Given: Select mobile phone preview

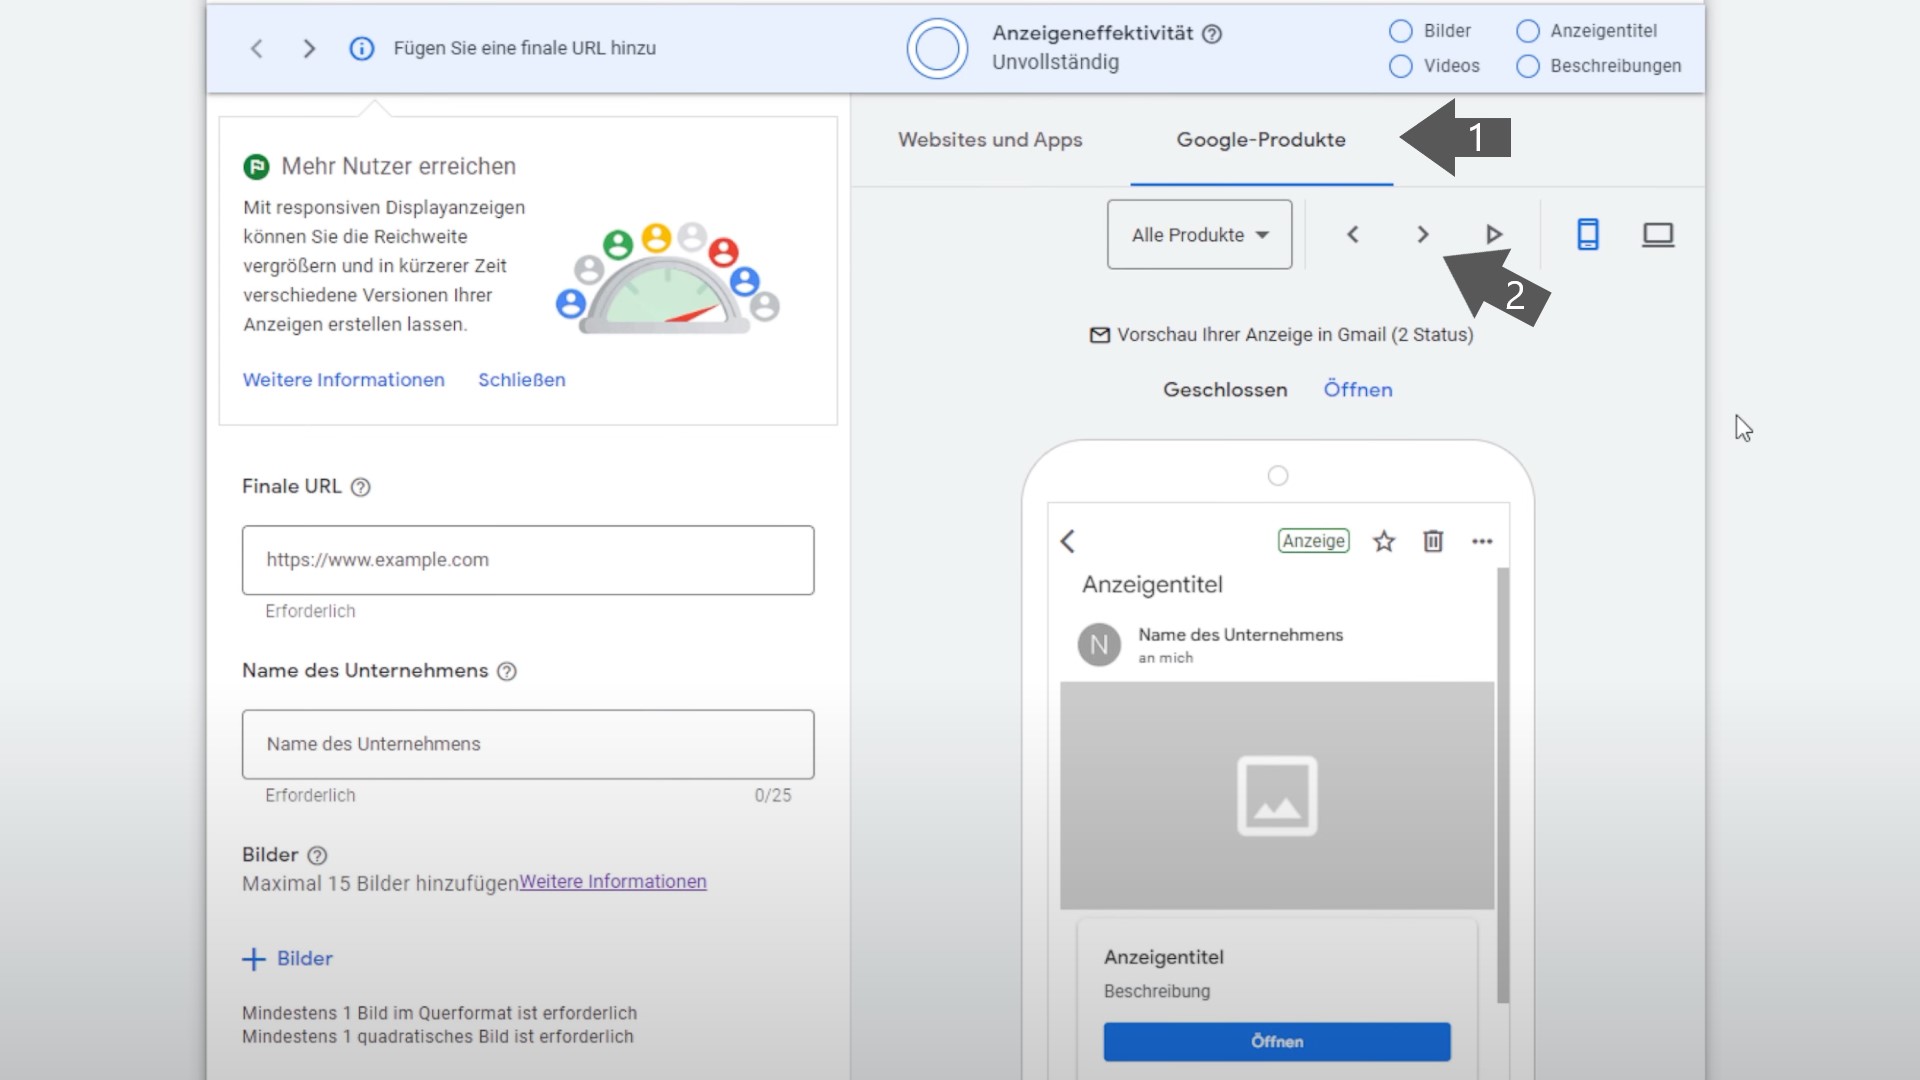Looking at the screenshot, I should click(x=1588, y=234).
